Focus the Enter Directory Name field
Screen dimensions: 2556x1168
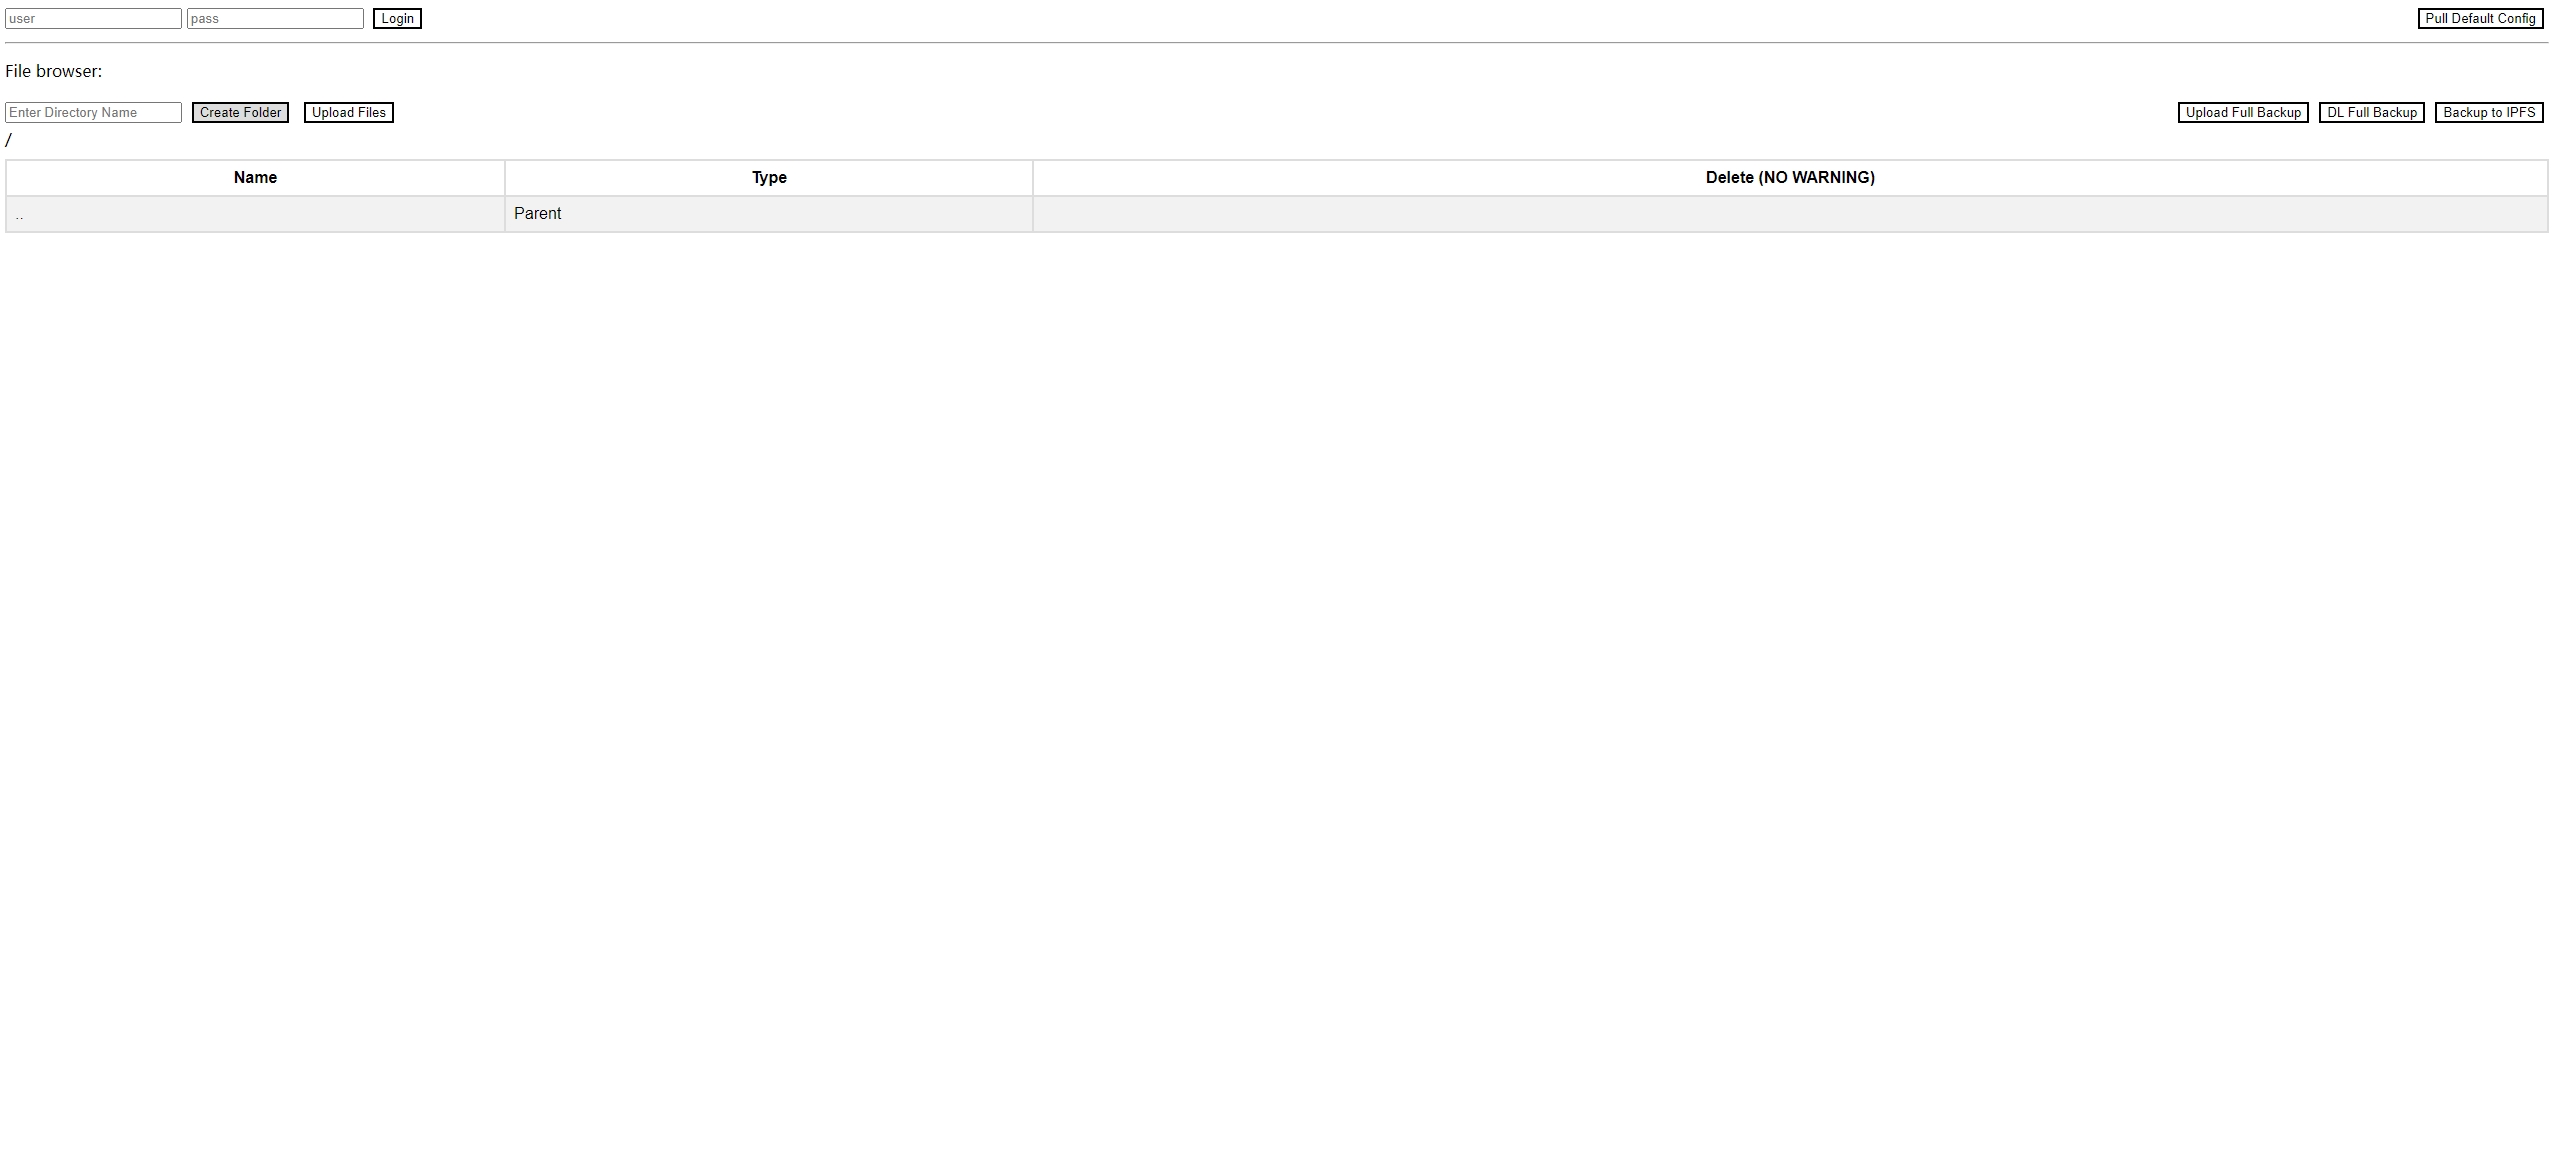[x=93, y=112]
